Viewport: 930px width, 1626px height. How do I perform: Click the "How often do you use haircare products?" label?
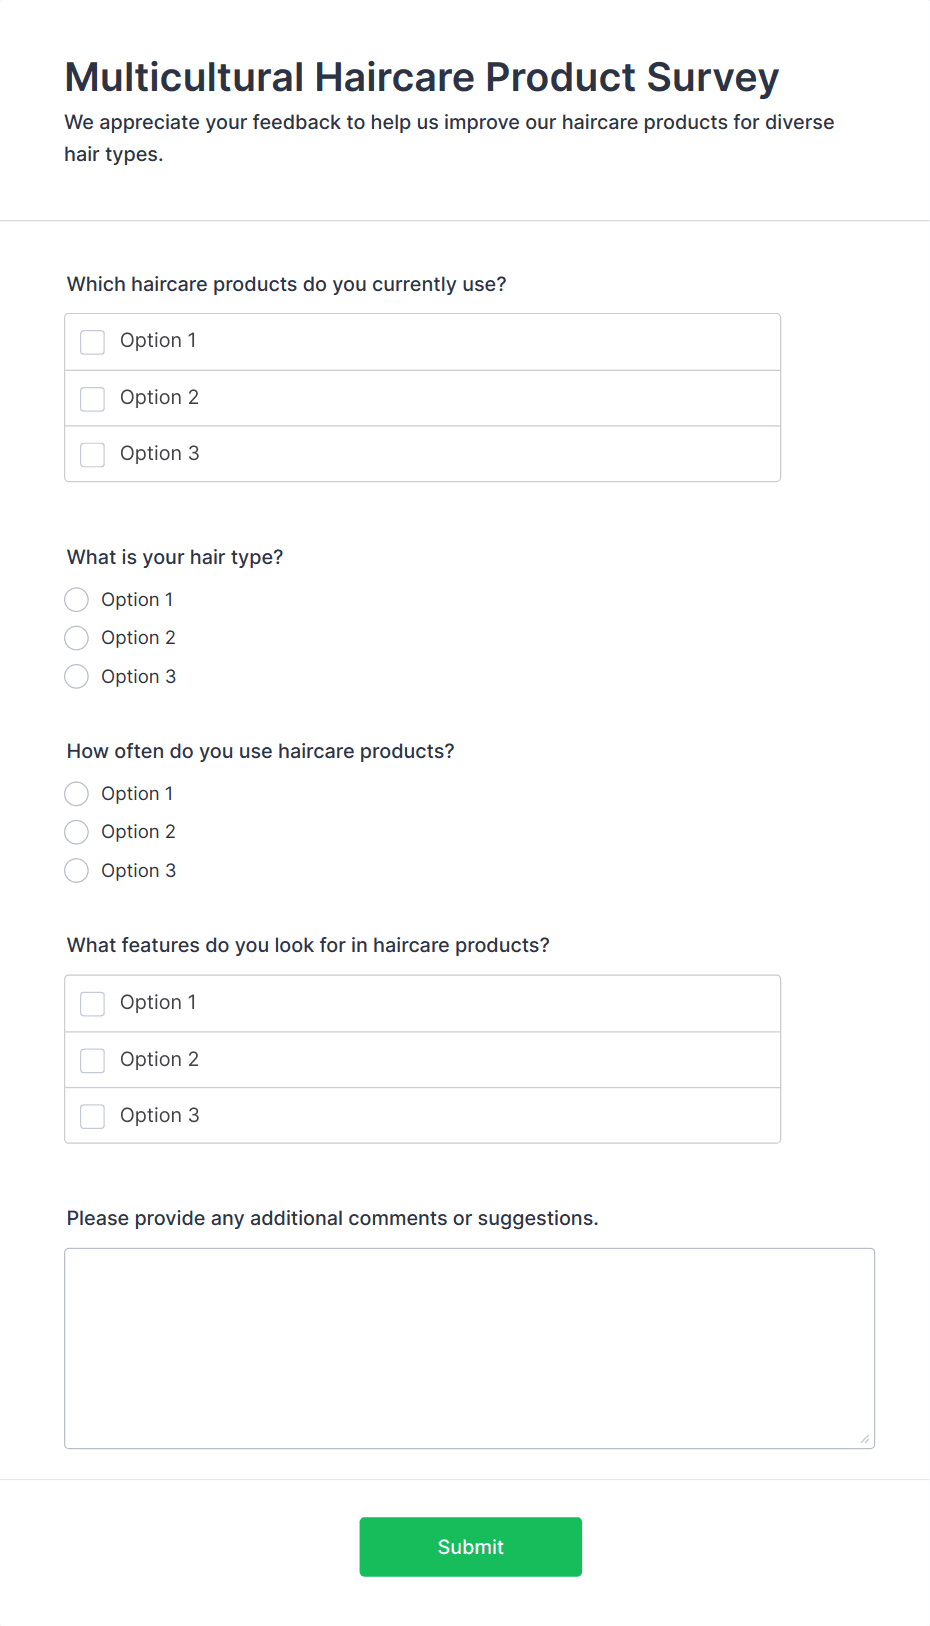[x=260, y=751]
